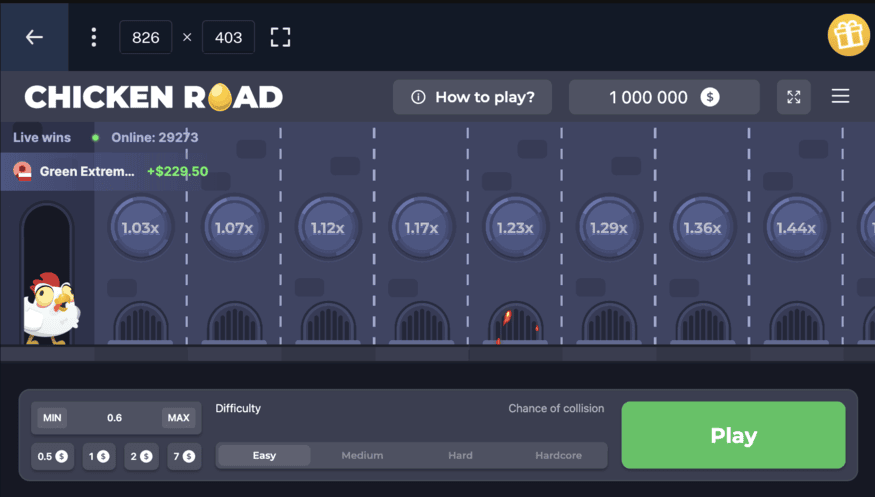Select the 1.12x multiplier manhole

pyautogui.click(x=328, y=228)
